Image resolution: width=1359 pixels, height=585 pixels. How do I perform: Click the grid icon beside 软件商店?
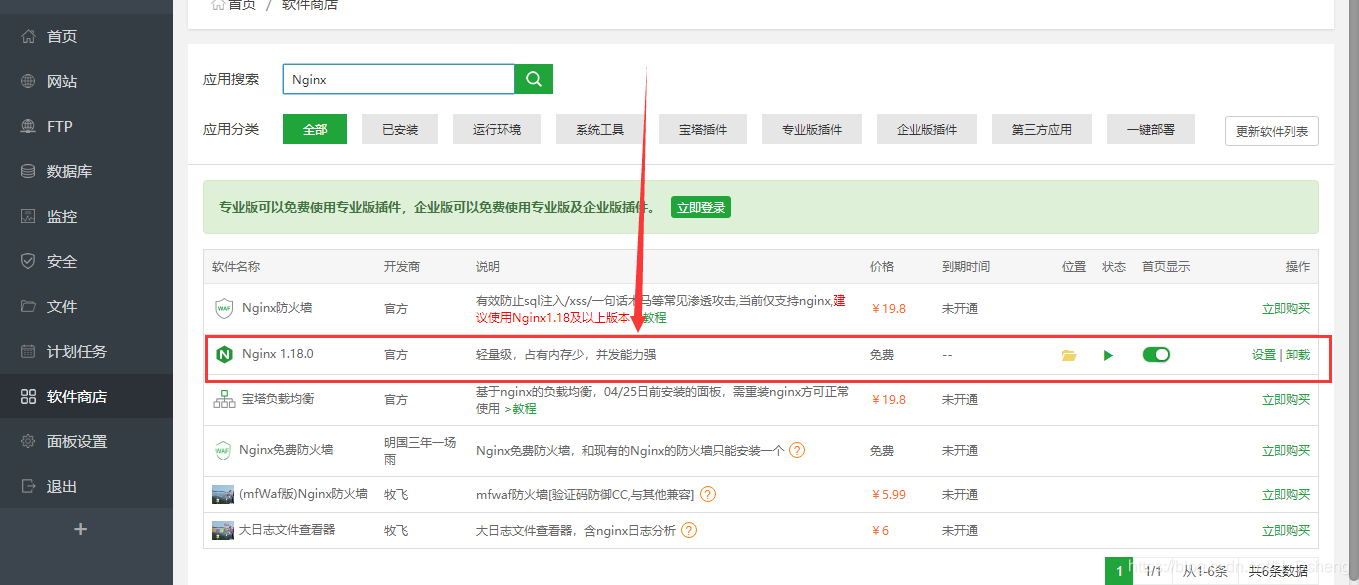coord(28,397)
